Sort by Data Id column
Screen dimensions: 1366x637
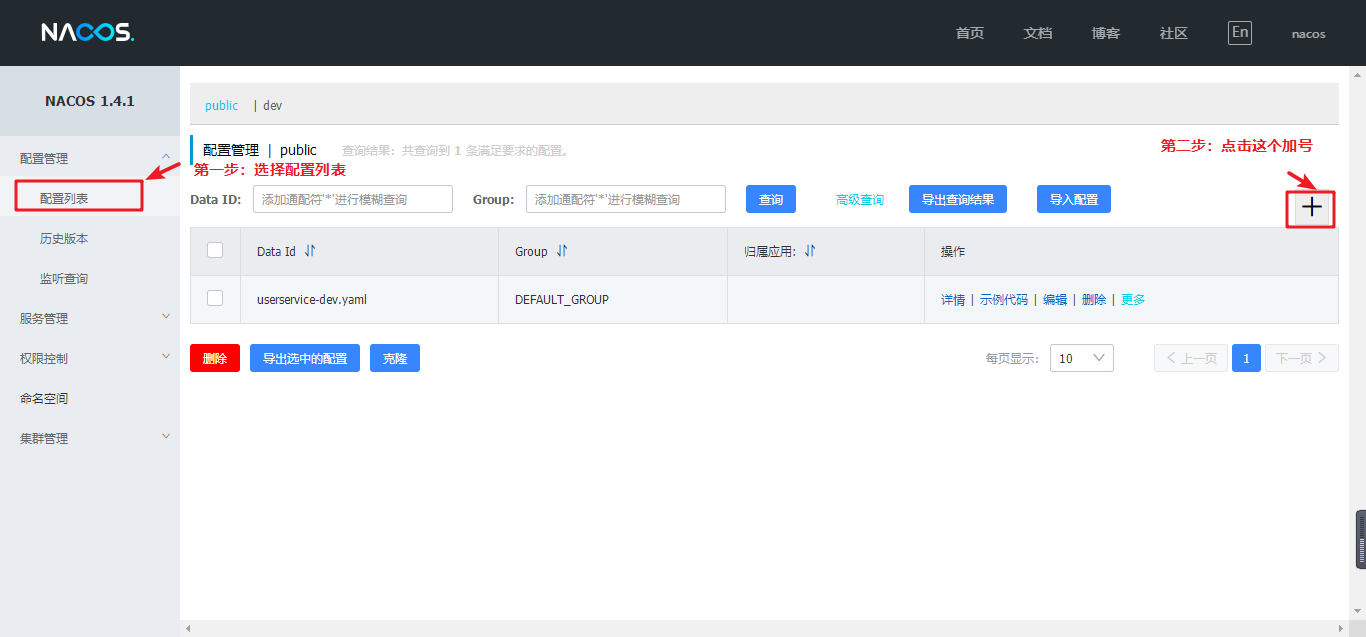click(x=310, y=251)
